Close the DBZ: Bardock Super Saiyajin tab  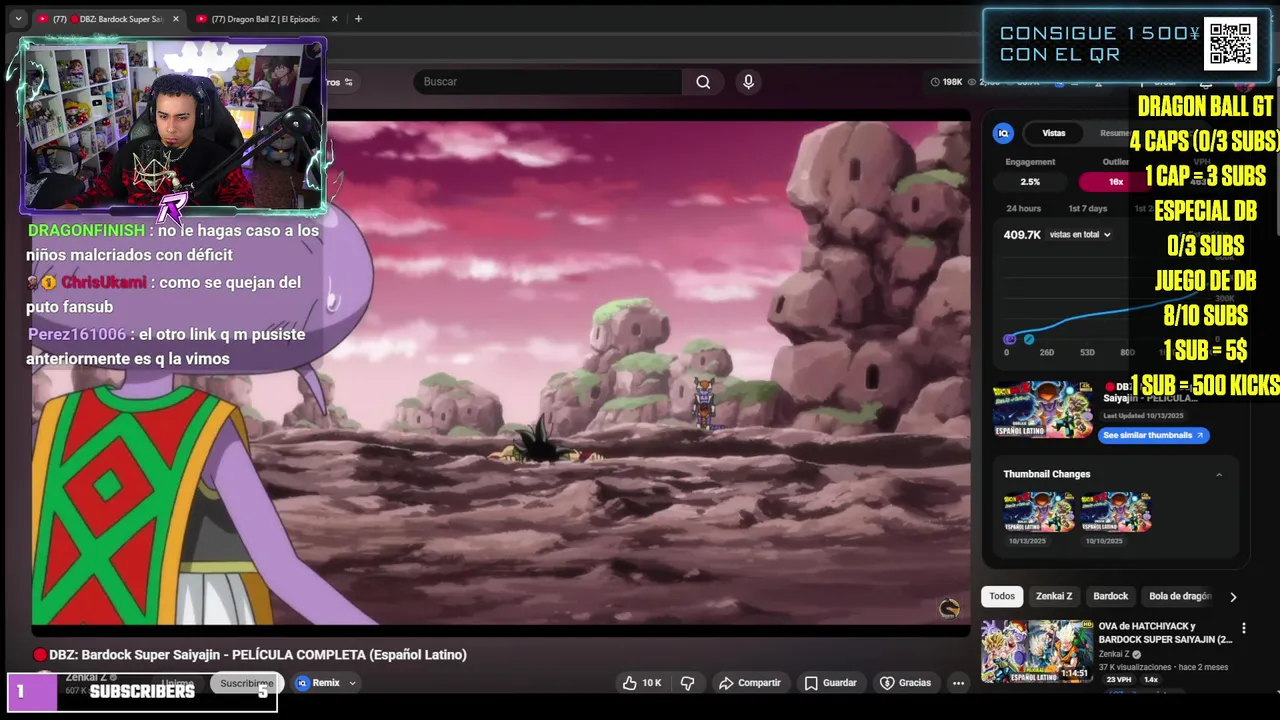tap(176, 19)
